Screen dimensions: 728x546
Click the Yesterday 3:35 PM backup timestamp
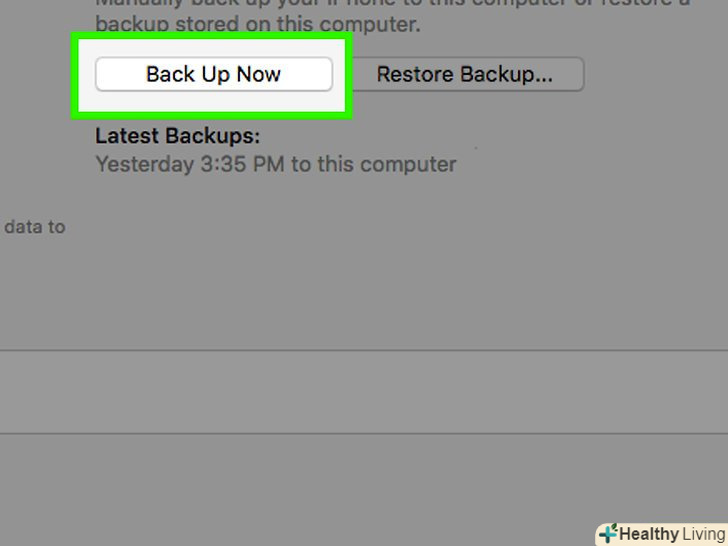tap(275, 164)
